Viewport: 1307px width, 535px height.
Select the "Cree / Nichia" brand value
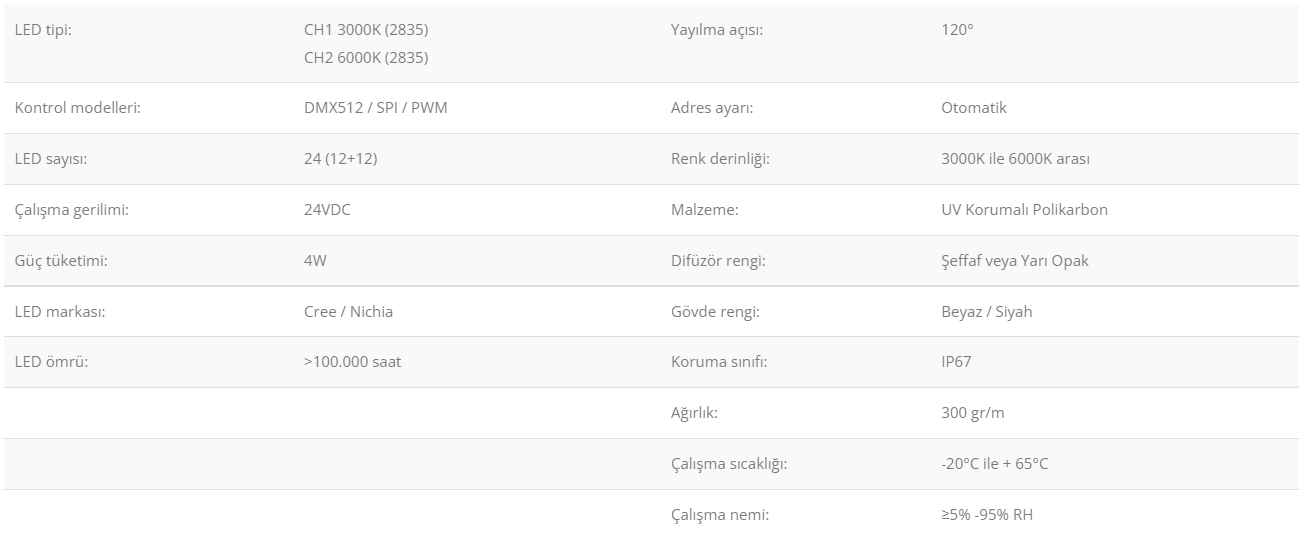348,312
